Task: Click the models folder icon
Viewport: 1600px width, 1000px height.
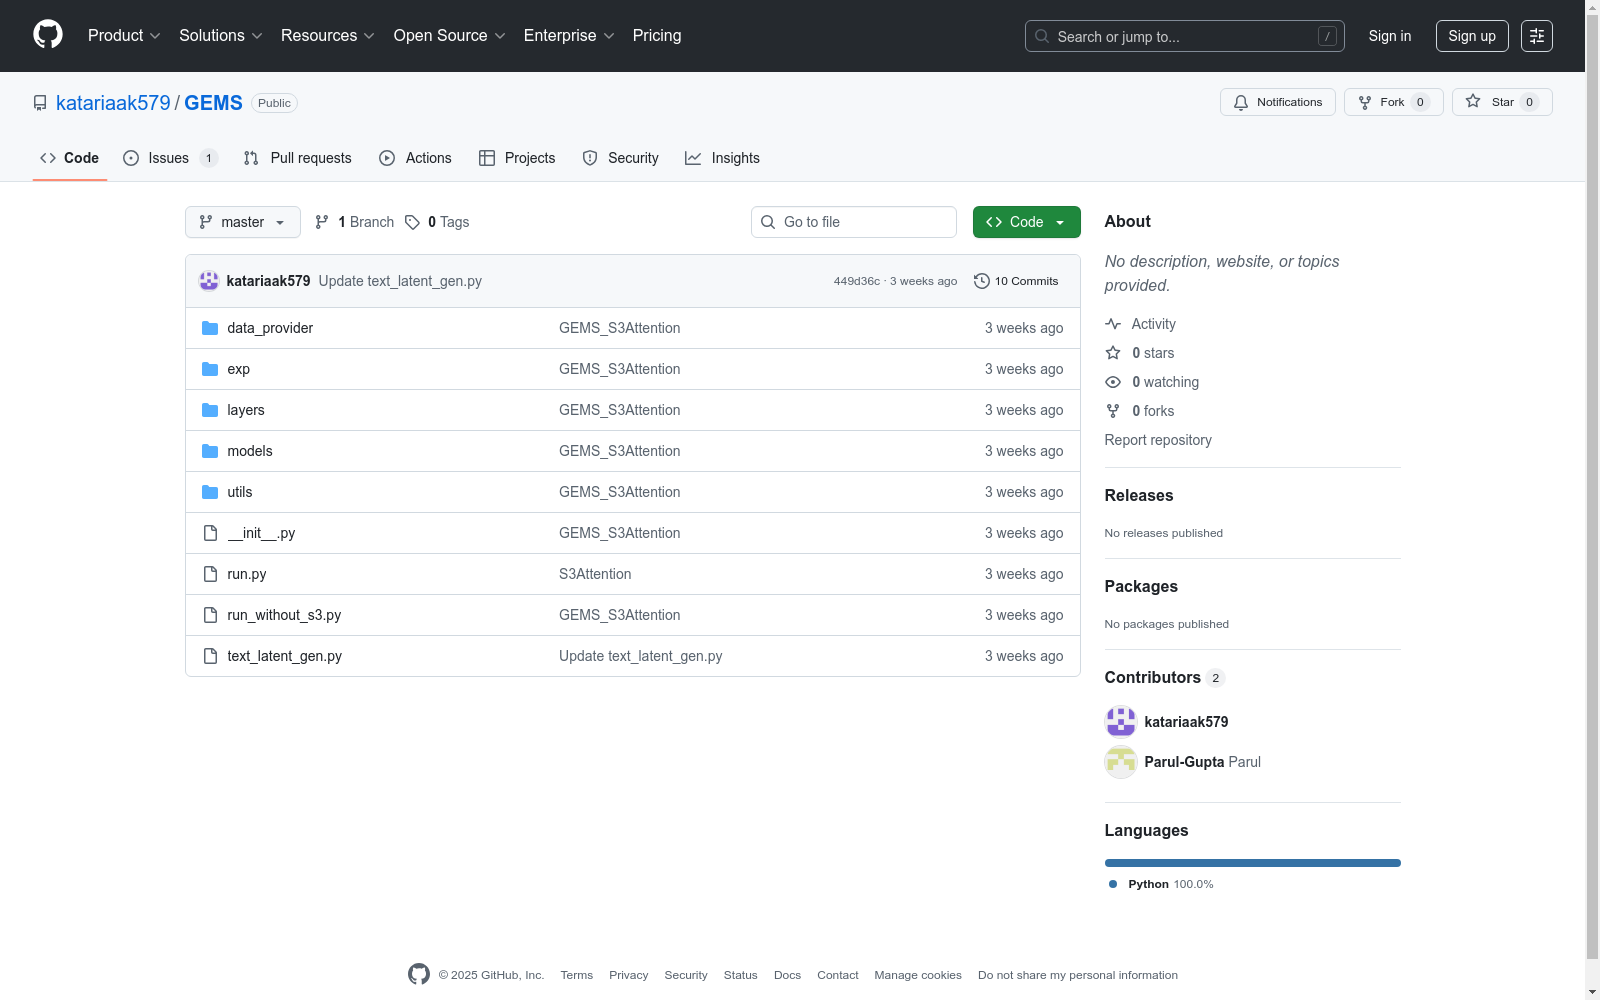Action: [x=210, y=451]
